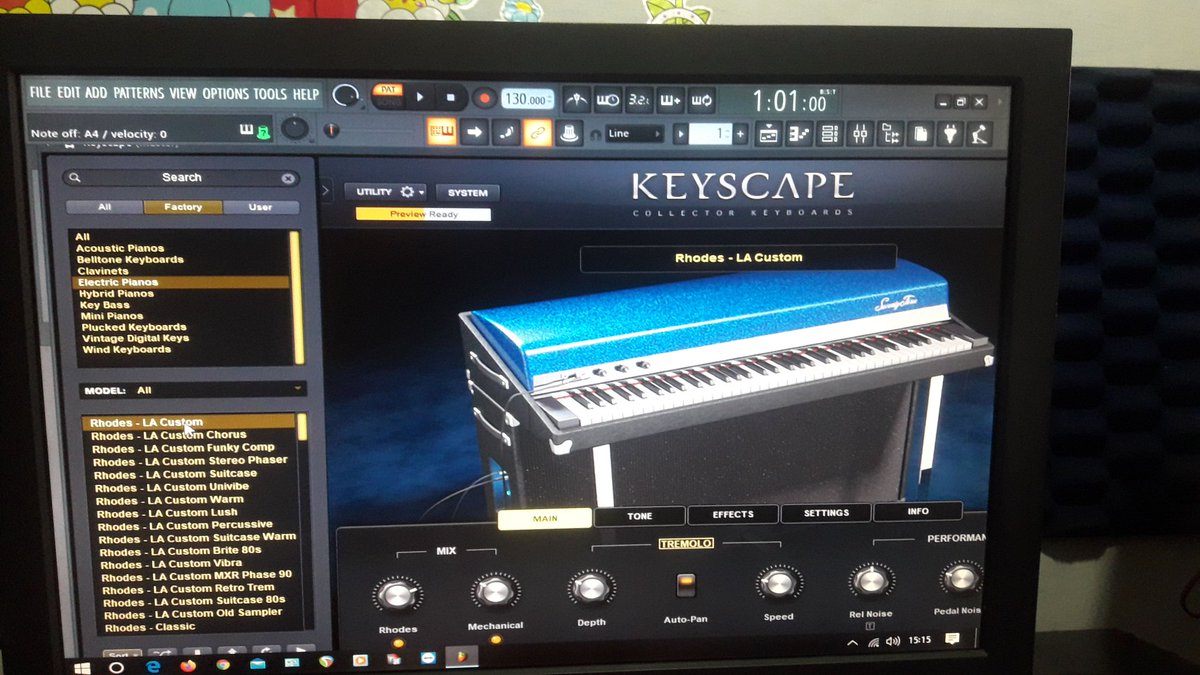Open the UTILITY gear dropdown

386,192
